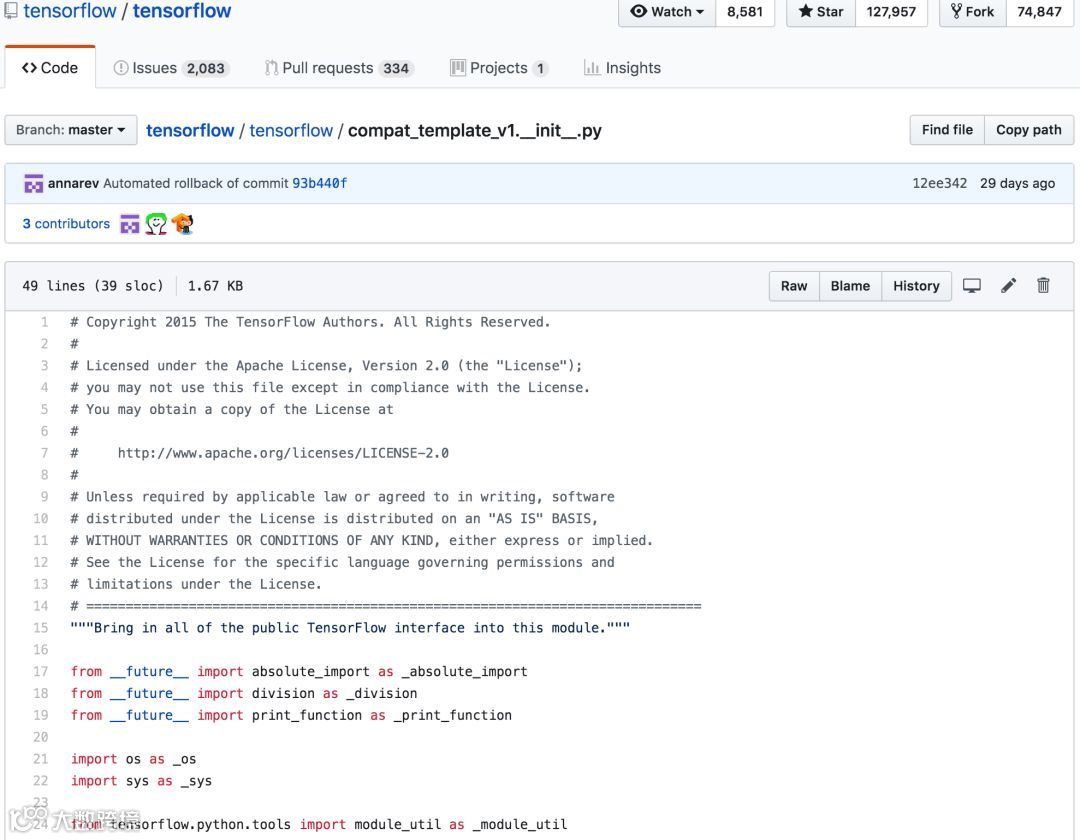Click the Copy path button
Screen dimensions: 1080x840
click(x=1029, y=130)
